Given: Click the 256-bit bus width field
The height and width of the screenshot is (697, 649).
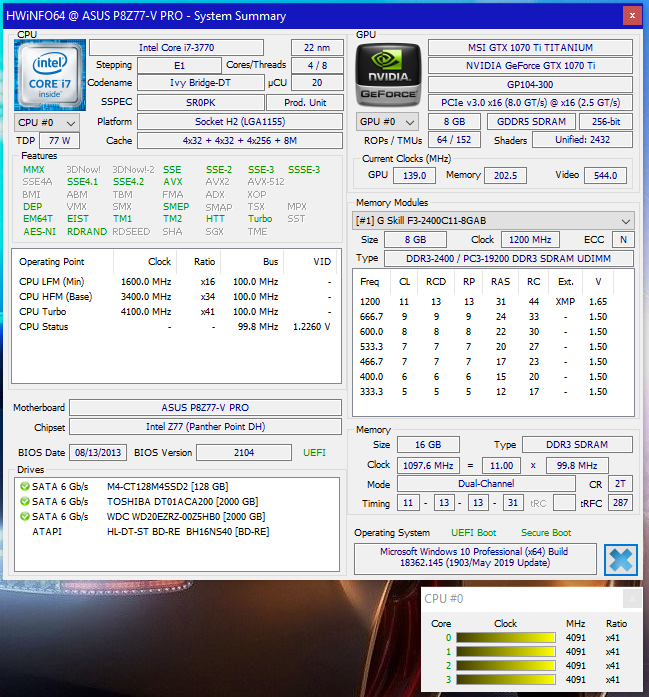Looking at the screenshot, I should pyautogui.click(x=606, y=121).
